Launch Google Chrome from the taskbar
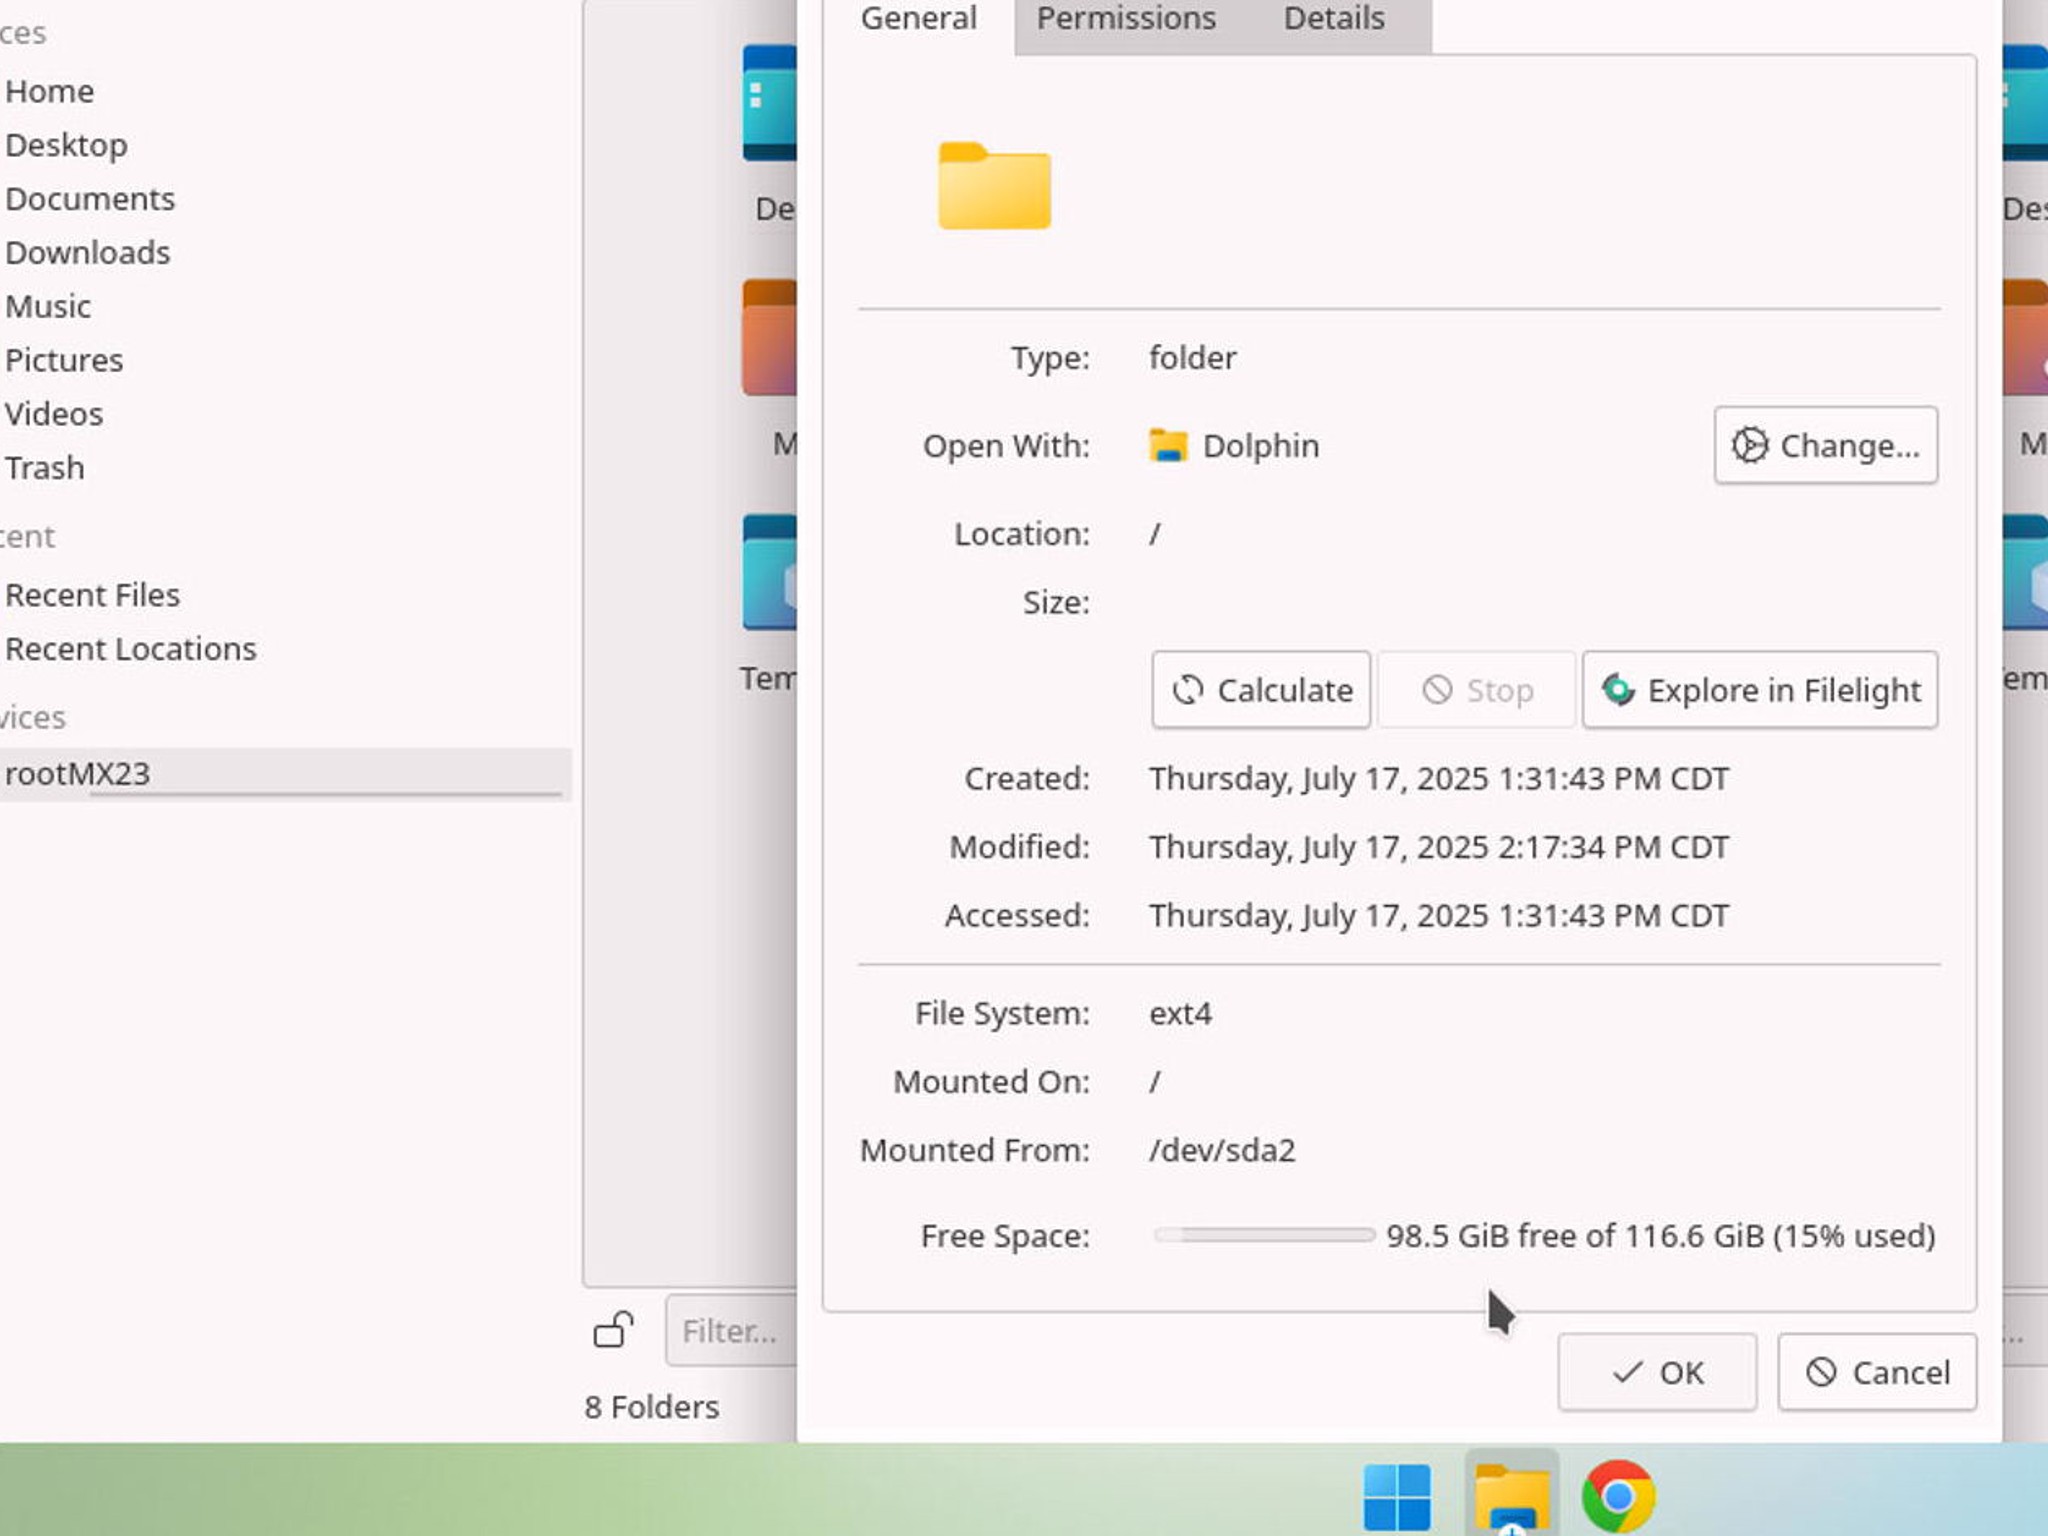The height and width of the screenshot is (1536, 2048). coord(1618,1497)
